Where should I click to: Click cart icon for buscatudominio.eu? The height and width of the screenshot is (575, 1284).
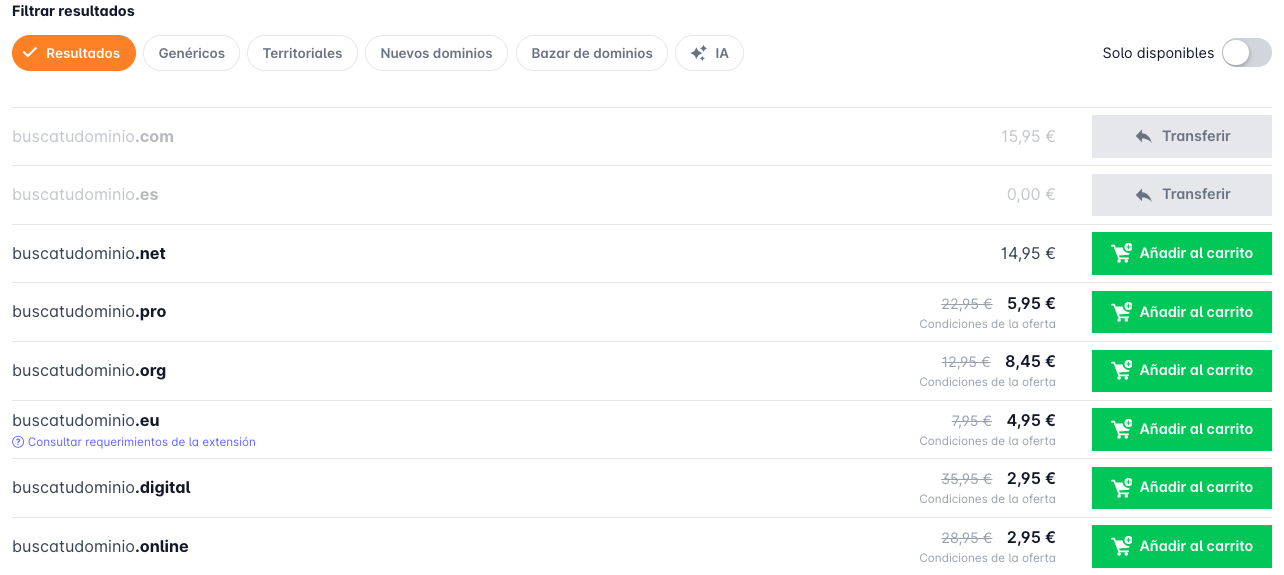coord(1122,429)
